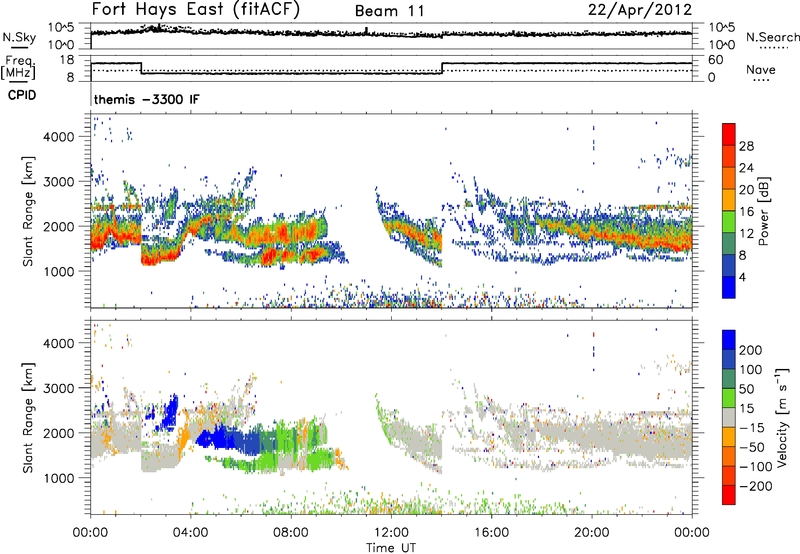Click the "Time UT" axis title
Image resolution: width=800 pixels, height=554 pixels.
(x=391, y=547)
